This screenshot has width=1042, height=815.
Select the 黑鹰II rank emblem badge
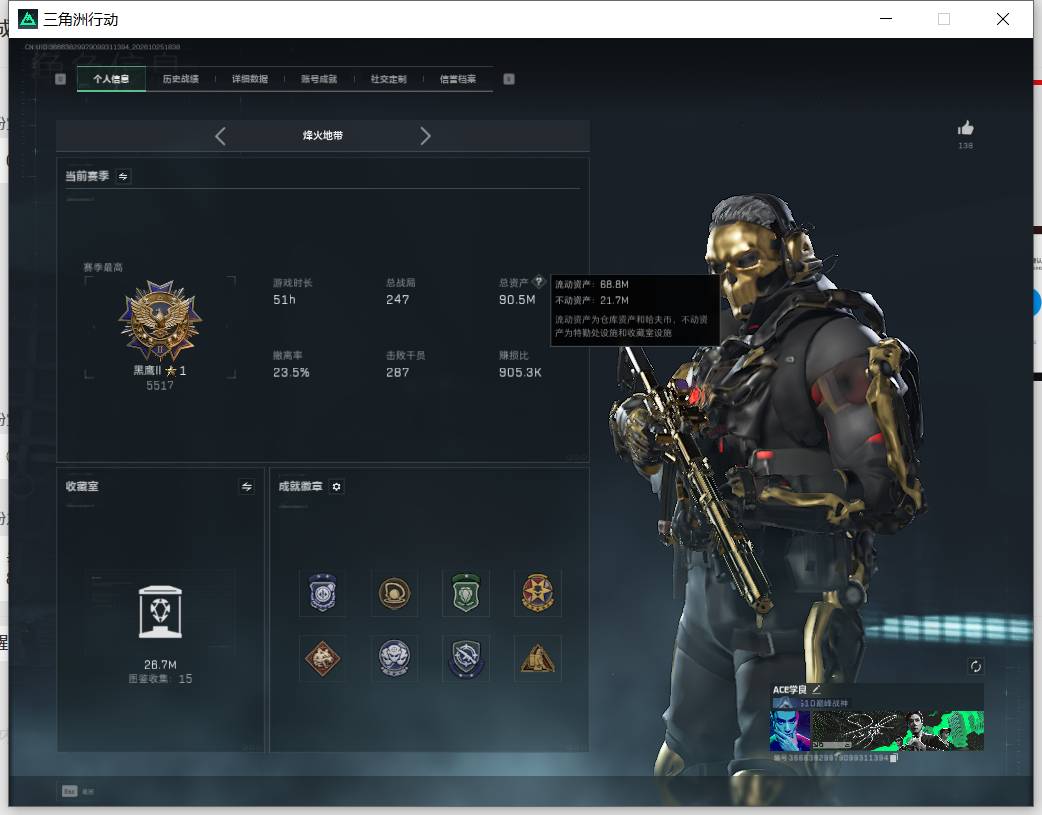pyautogui.click(x=160, y=321)
